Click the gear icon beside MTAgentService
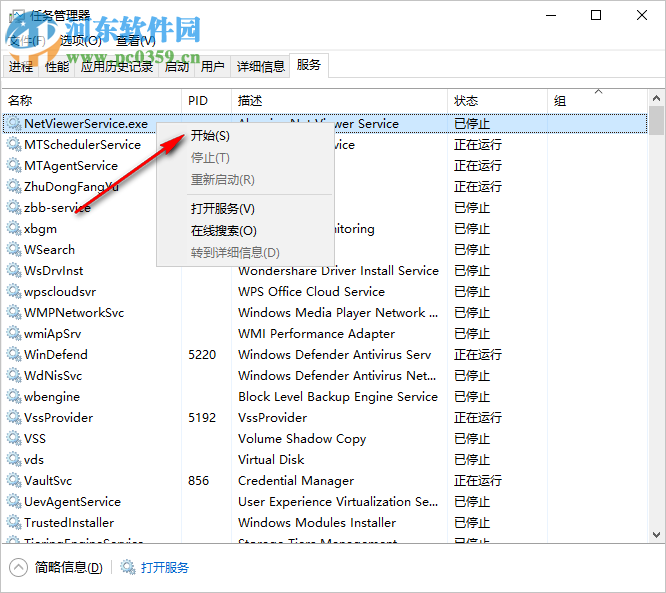666x593 pixels. 14,166
